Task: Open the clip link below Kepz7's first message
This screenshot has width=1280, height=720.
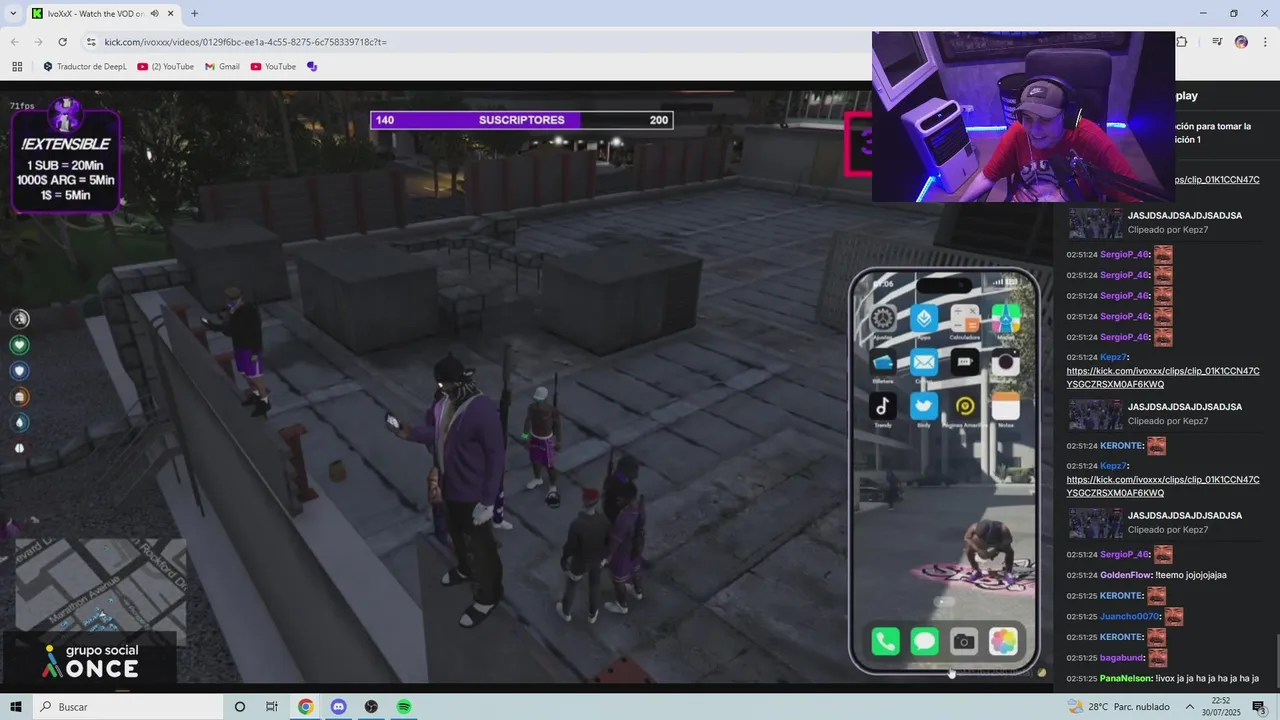Action: pos(1163,378)
